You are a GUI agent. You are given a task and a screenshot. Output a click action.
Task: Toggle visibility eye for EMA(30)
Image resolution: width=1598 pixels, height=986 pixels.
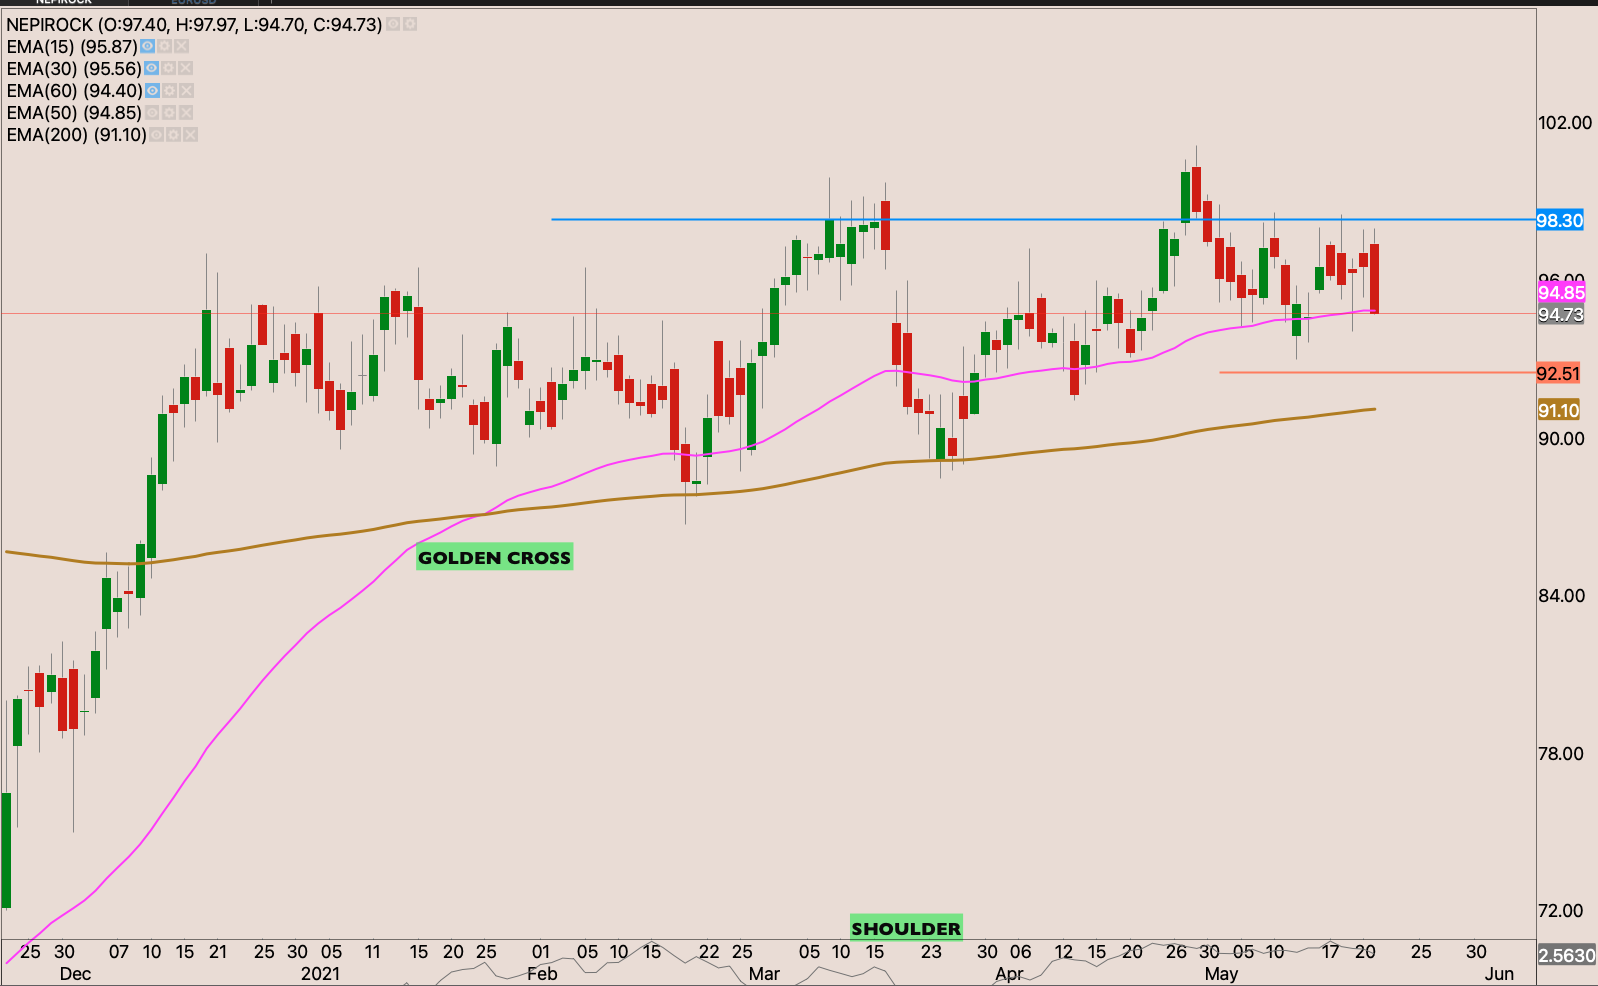coord(152,68)
